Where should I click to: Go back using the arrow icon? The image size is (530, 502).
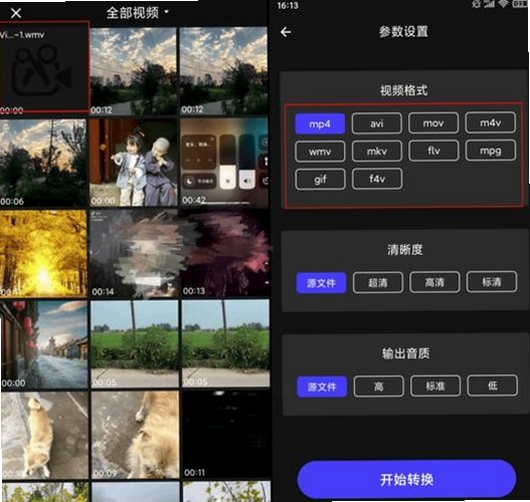286,32
